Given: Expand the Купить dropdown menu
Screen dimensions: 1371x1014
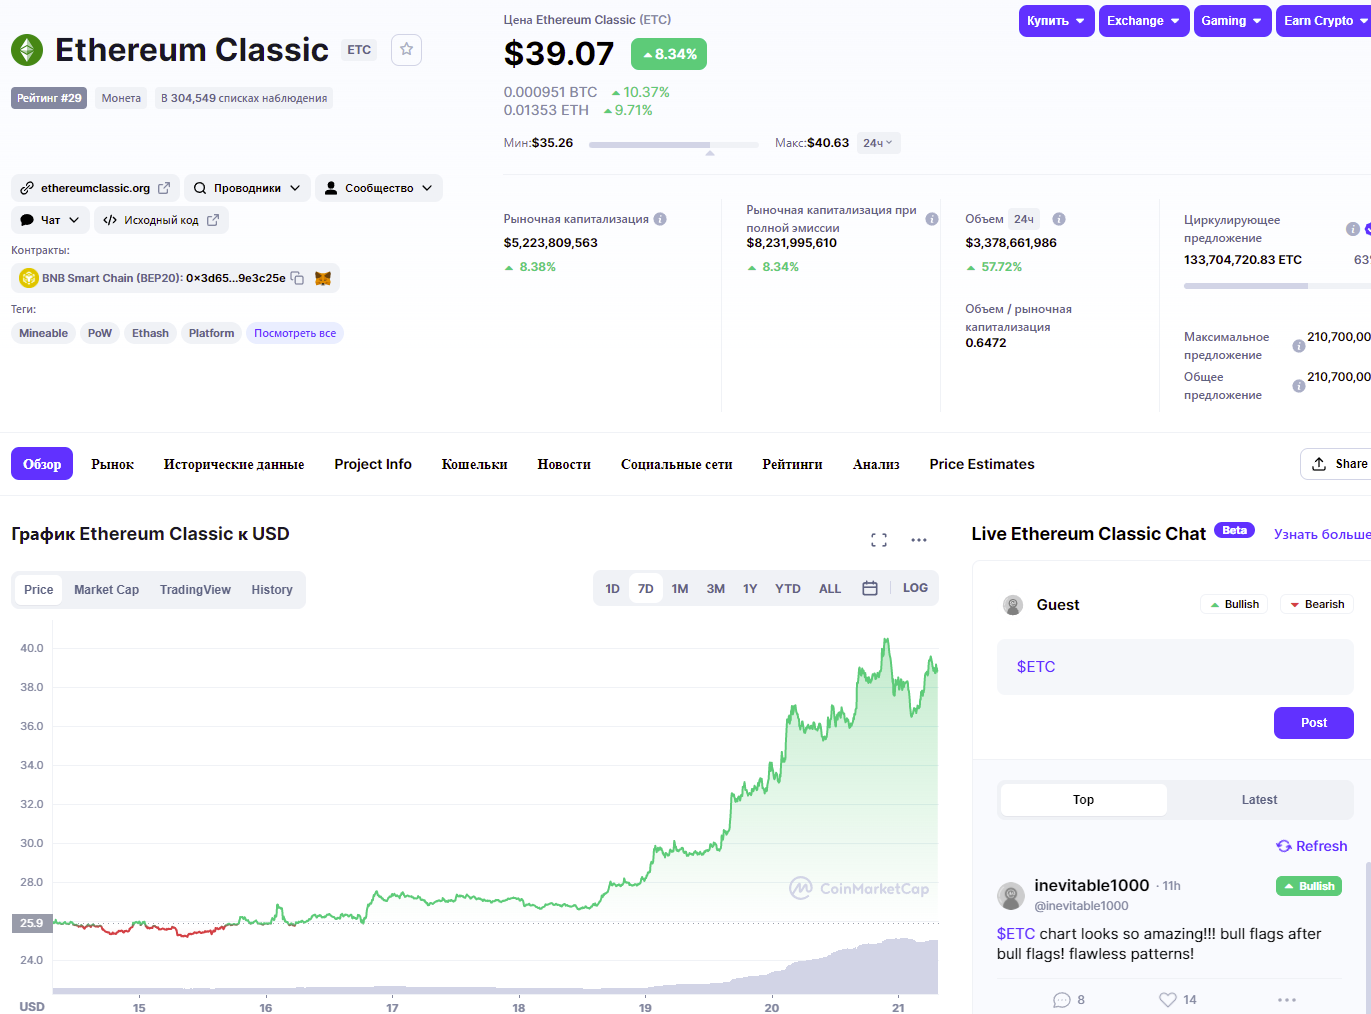Looking at the screenshot, I should pyautogui.click(x=1056, y=21).
